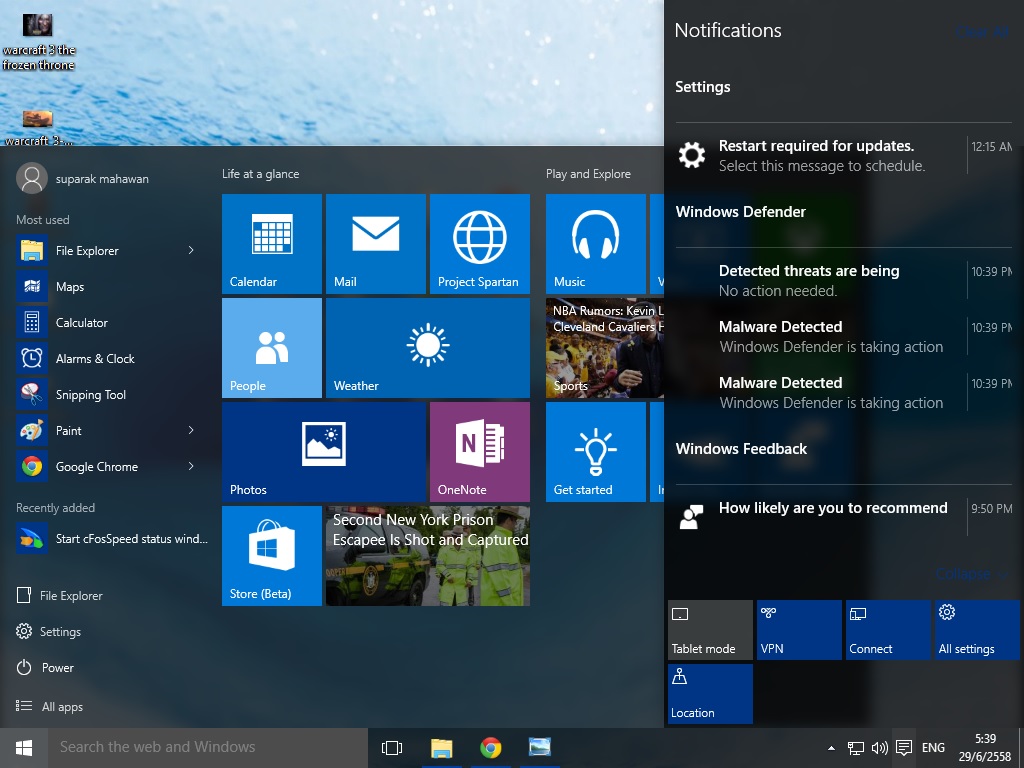
Task: Open the All apps list
Action: coord(62,707)
